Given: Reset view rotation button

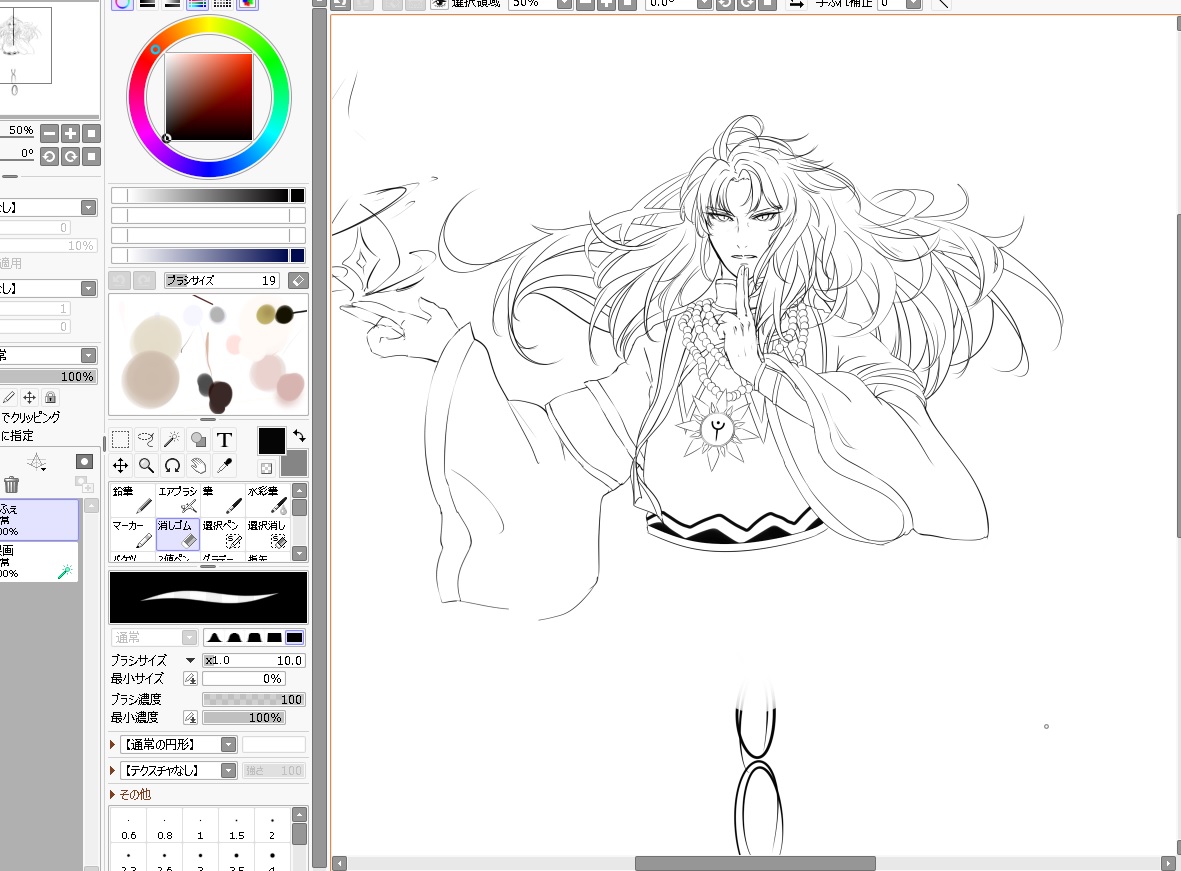Looking at the screenshot, I should [91, 156].
